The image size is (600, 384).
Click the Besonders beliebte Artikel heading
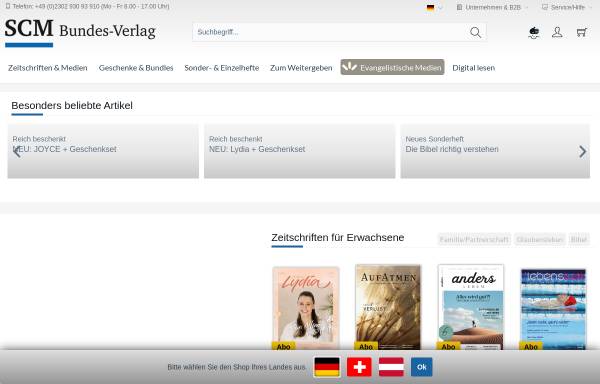(x=72, y=106)
